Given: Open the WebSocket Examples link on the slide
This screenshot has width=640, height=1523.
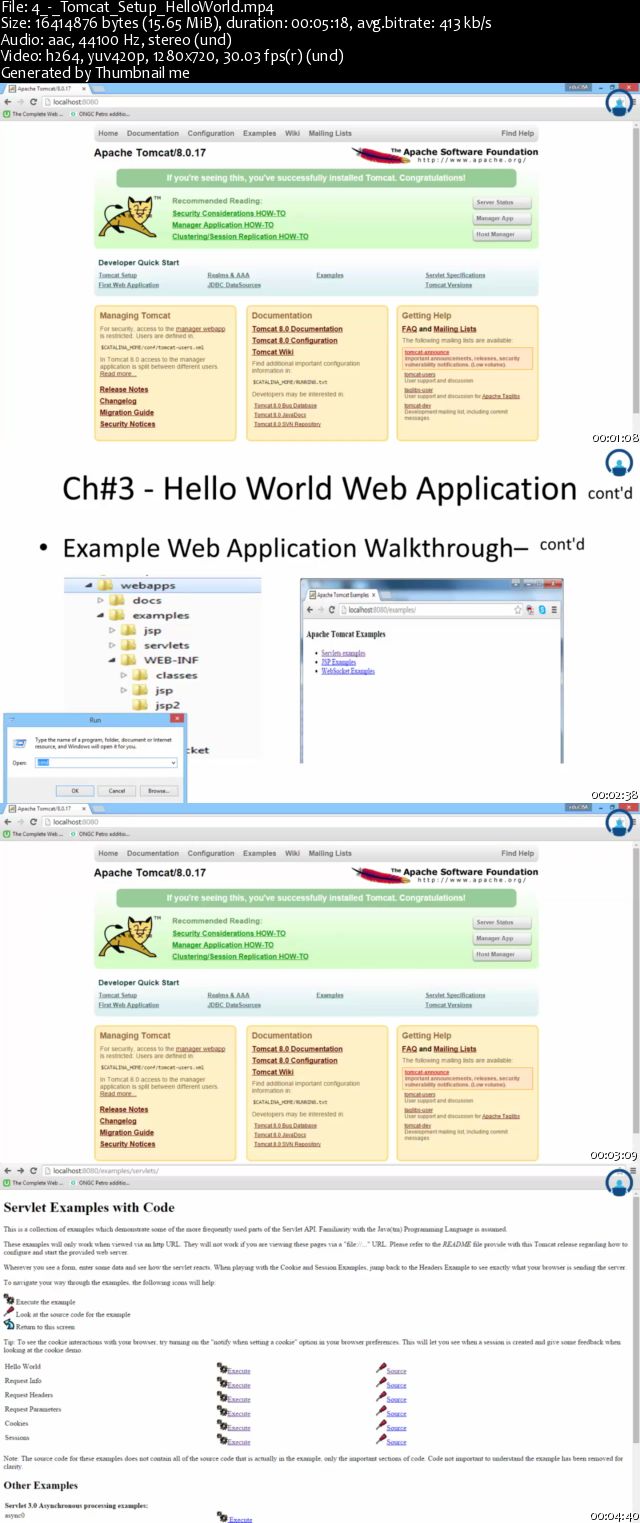Looking at the screenshot, I should (348, 671).
